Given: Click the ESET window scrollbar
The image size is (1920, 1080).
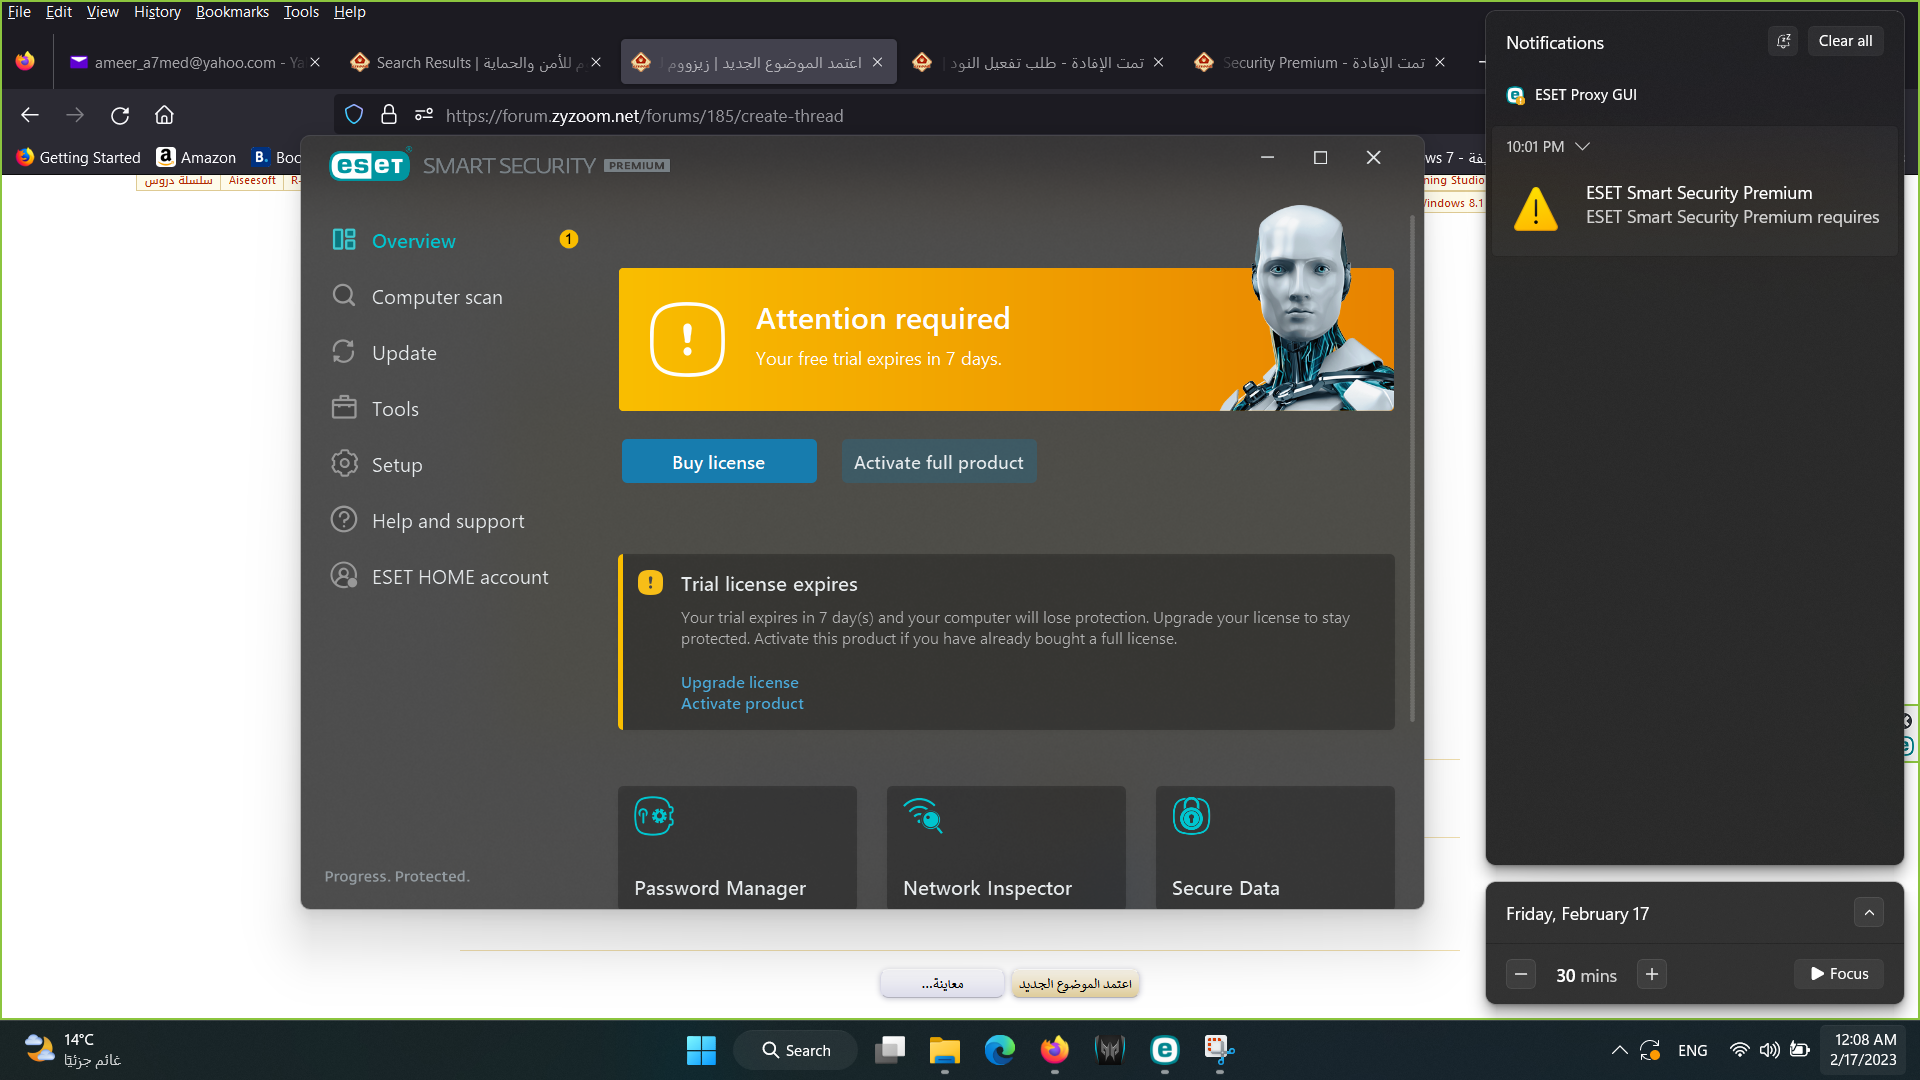Looking at the screenshot, I should click(1412, 468).
